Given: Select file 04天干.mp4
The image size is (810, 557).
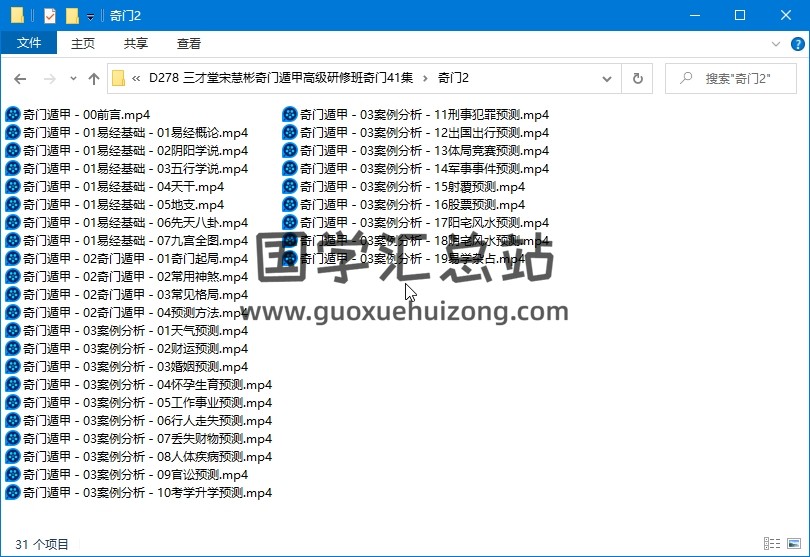Looking at the screenshot, I should point(115,187).
